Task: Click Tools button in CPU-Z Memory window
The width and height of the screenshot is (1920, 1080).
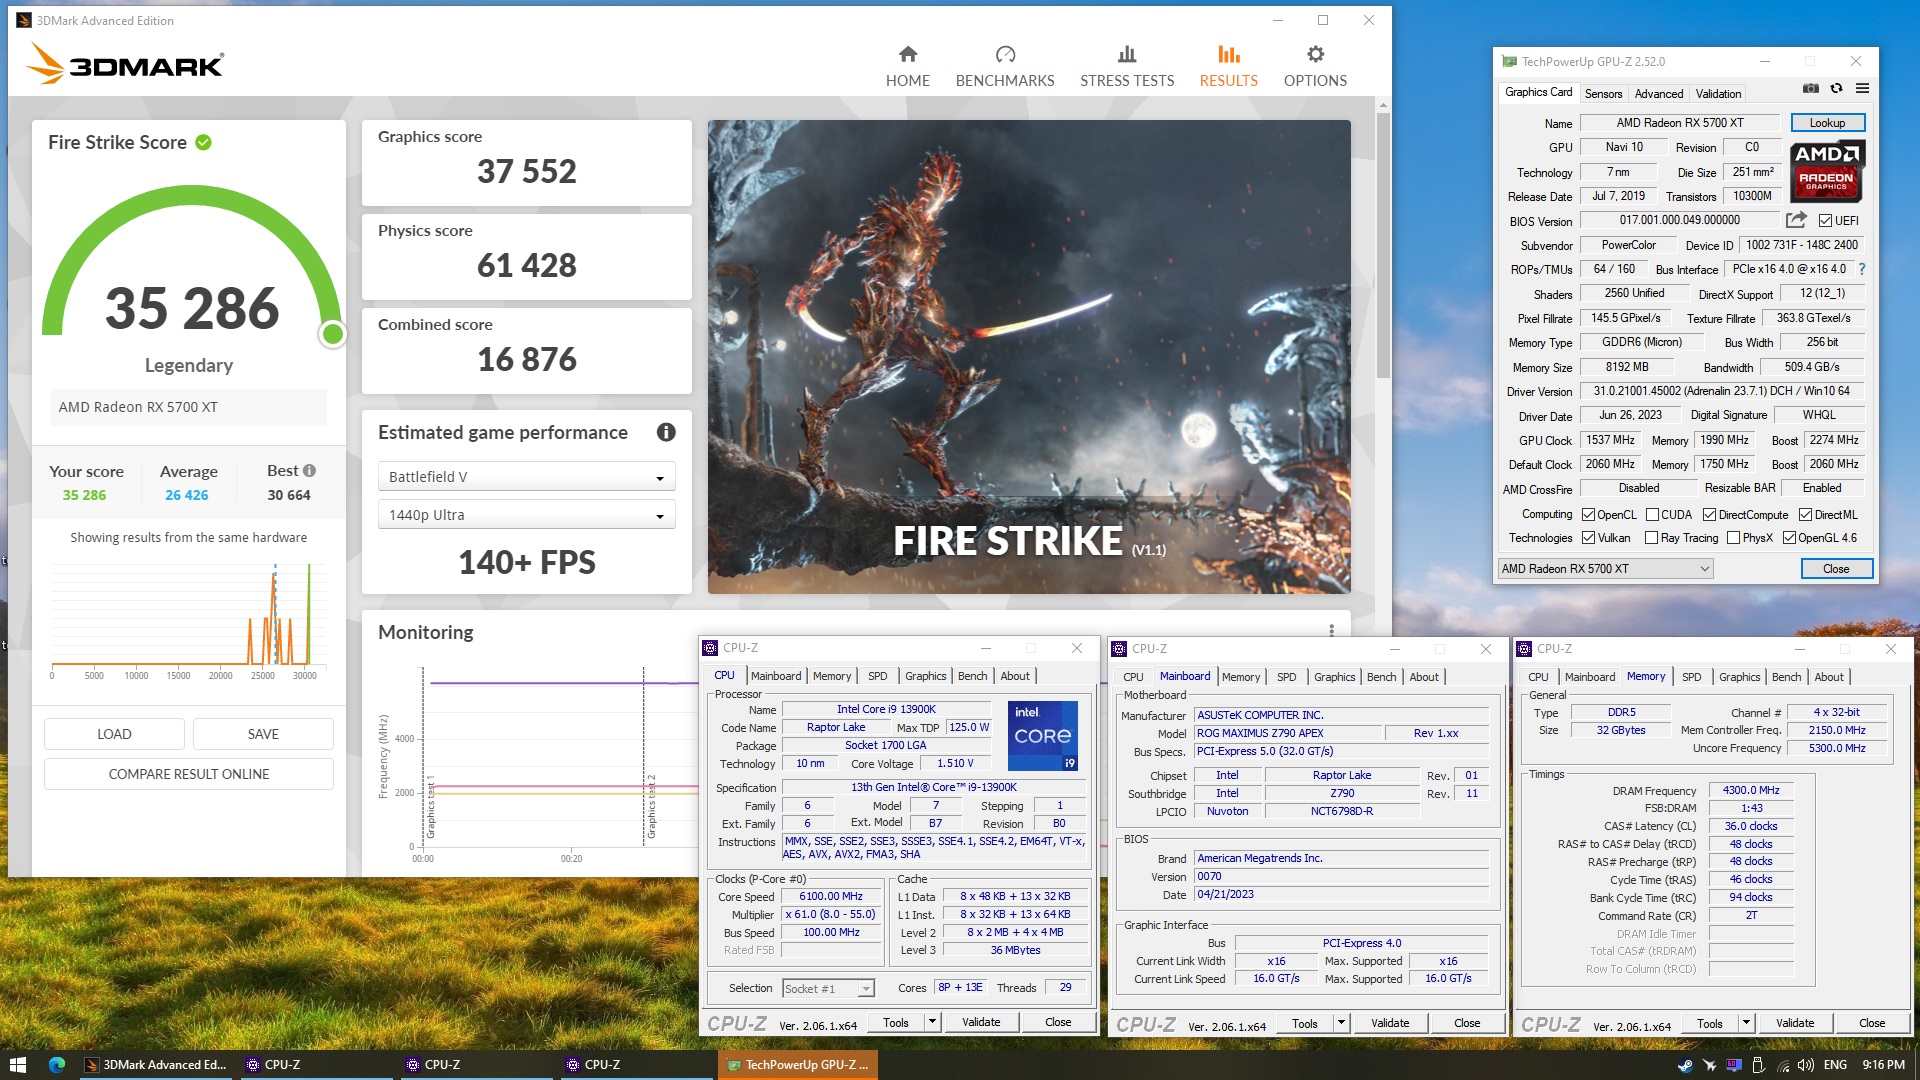Action: pos(1709,1023)
